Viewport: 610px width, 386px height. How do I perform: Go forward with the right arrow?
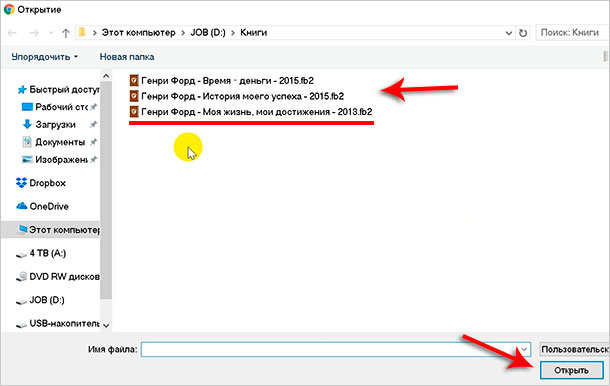(34, 33)
